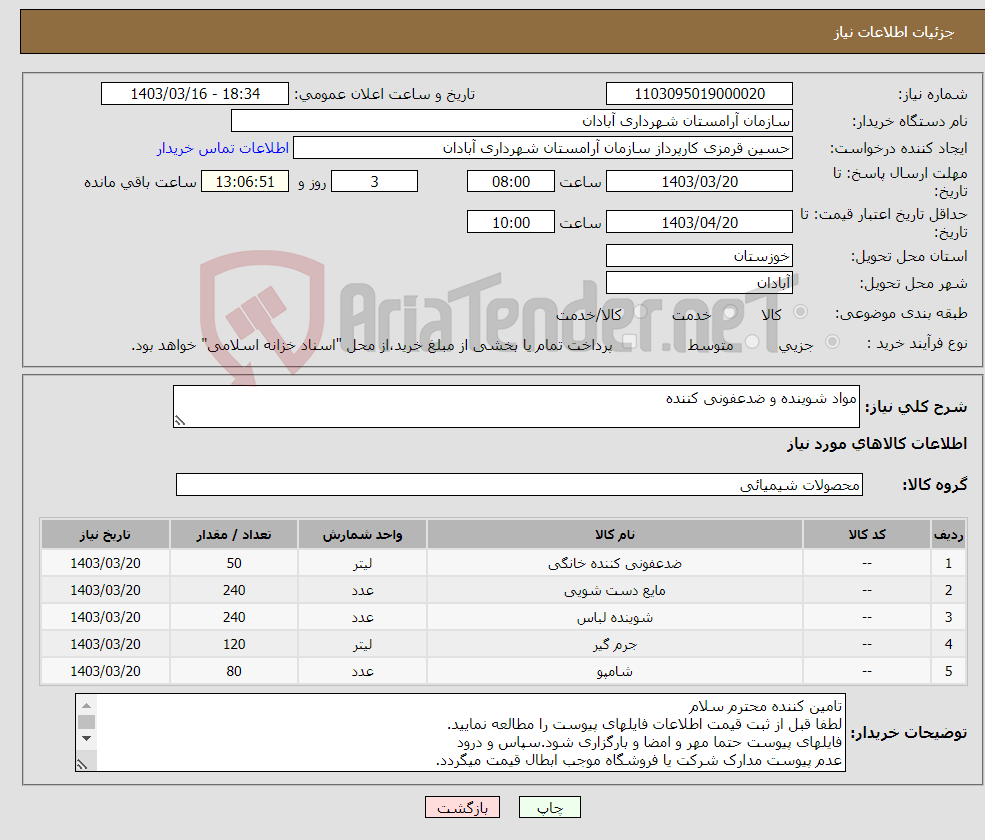Select the کالا/خدمت radio button
Screen dimensions: 985x840
(640, 311)
